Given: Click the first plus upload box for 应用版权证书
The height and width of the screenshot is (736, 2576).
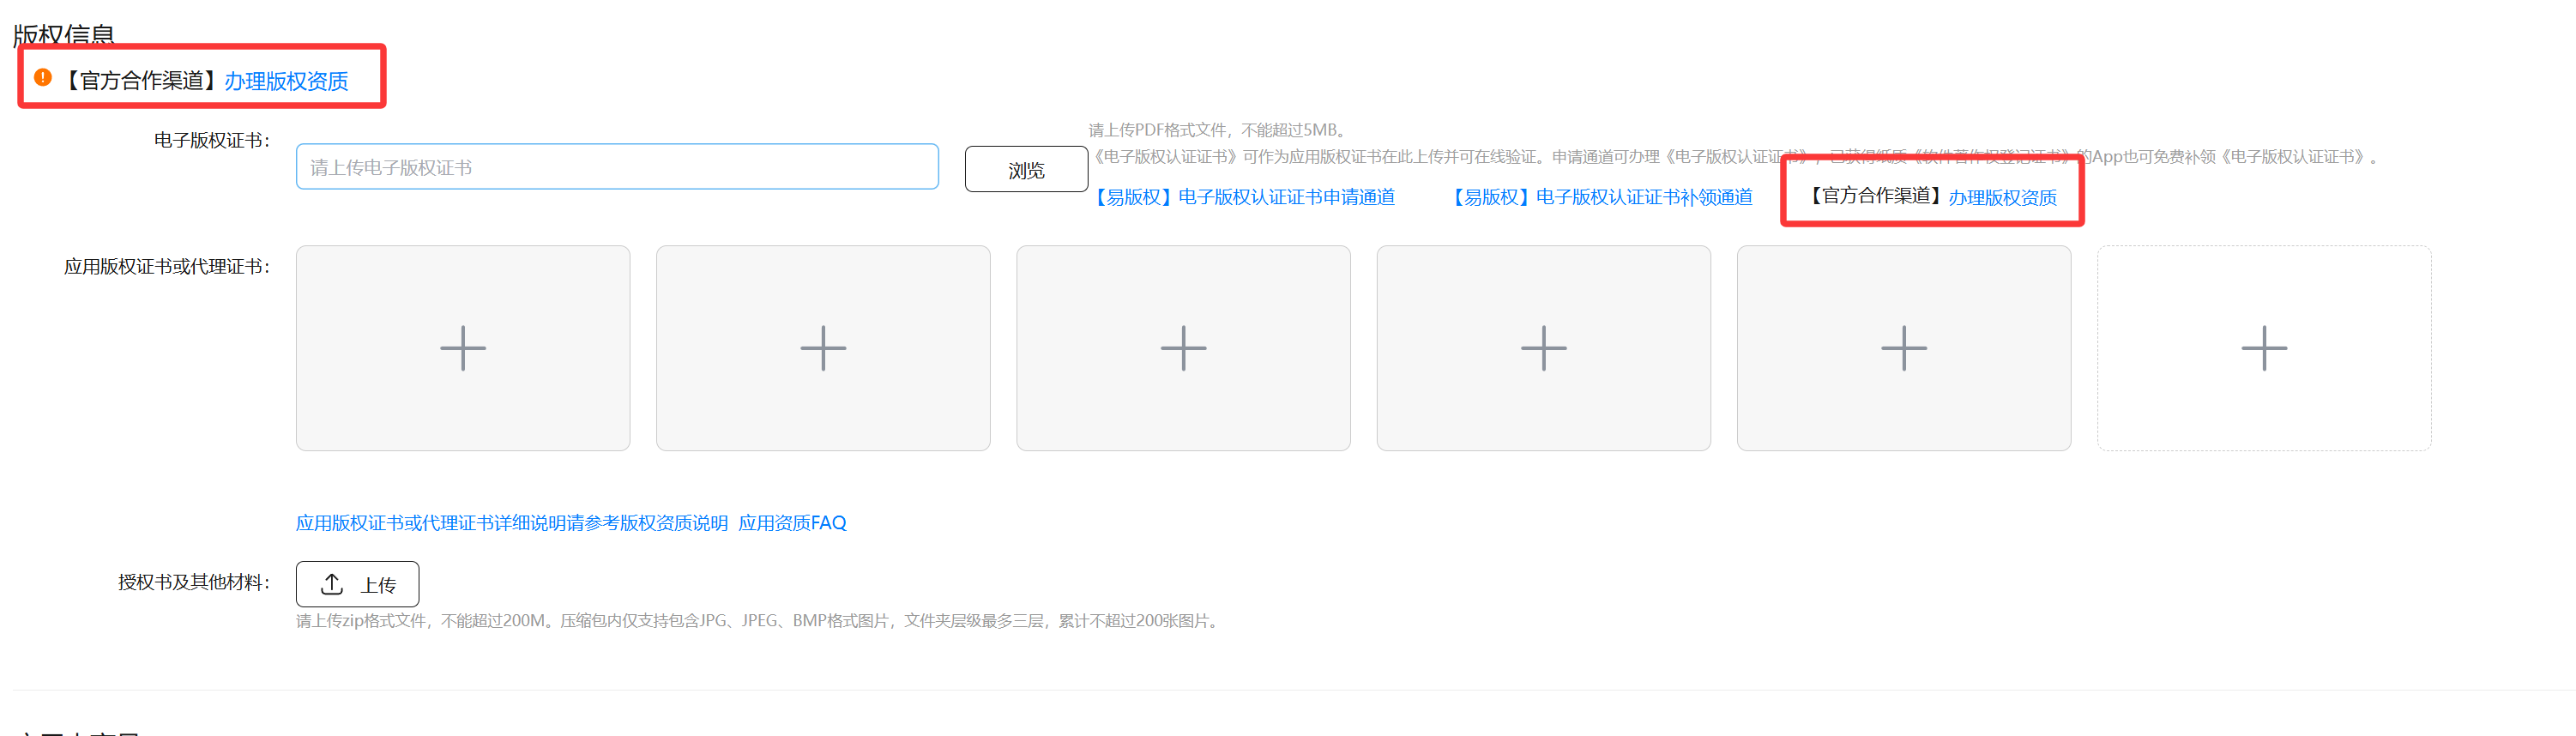Looking at the screenshot, I should pyautogui.click(x=463, y=348).
